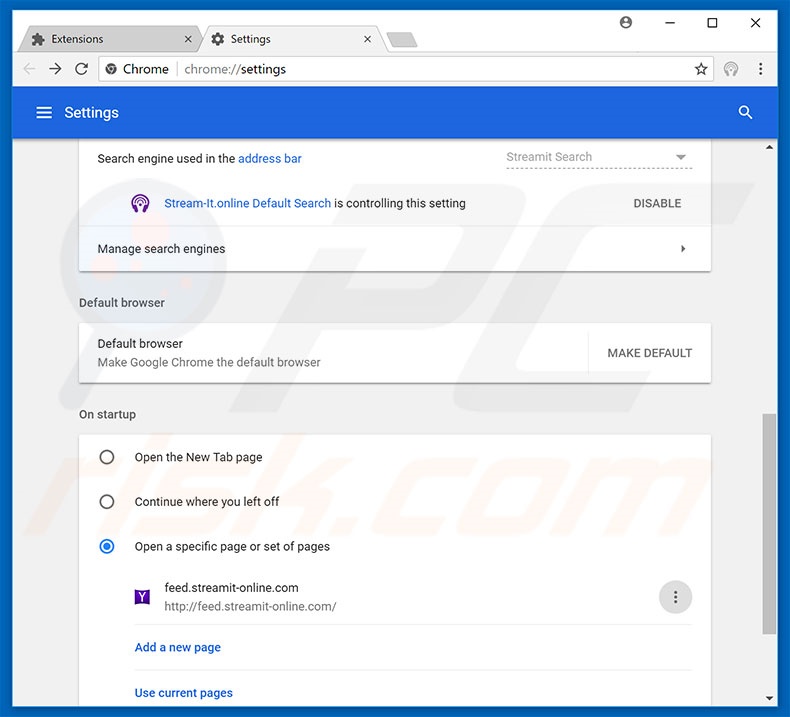
Task: Click Add a new page
Action: tap(177, 647)
